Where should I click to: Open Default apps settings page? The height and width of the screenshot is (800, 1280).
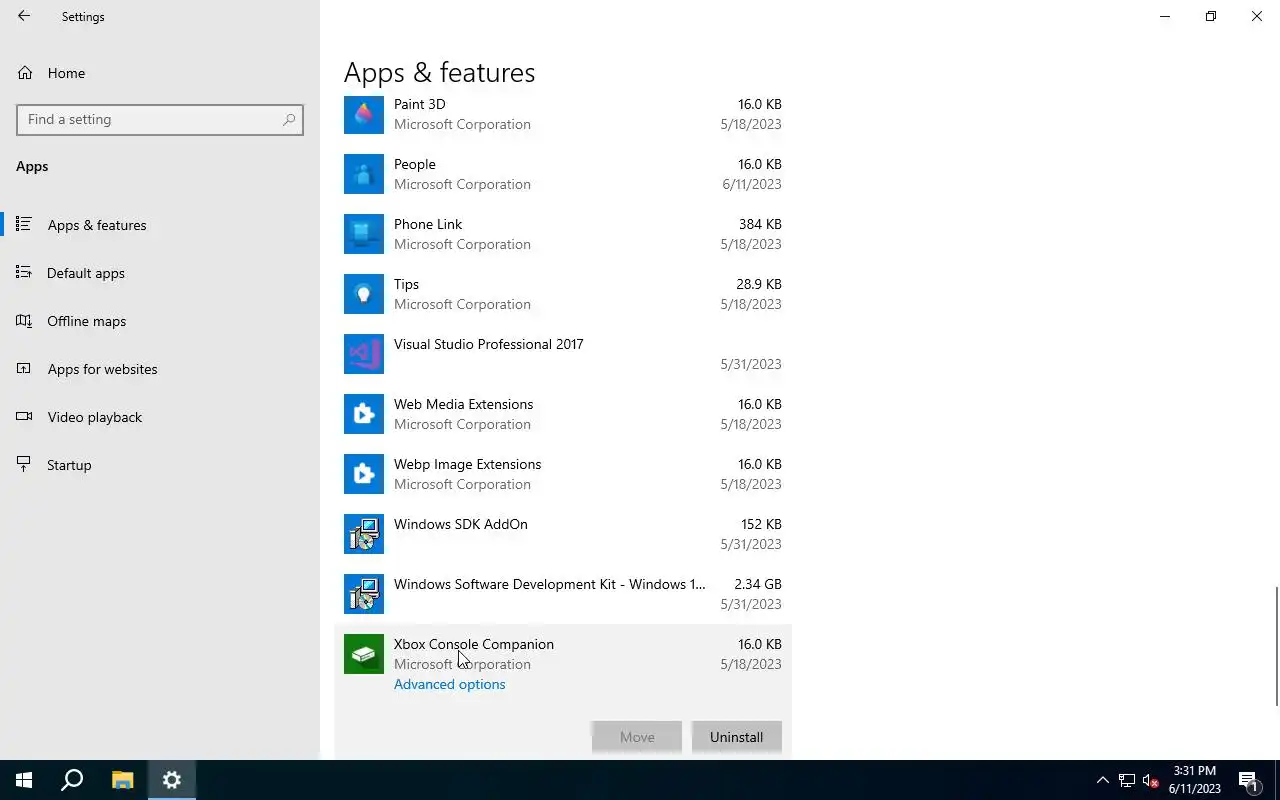click(160, 273)
